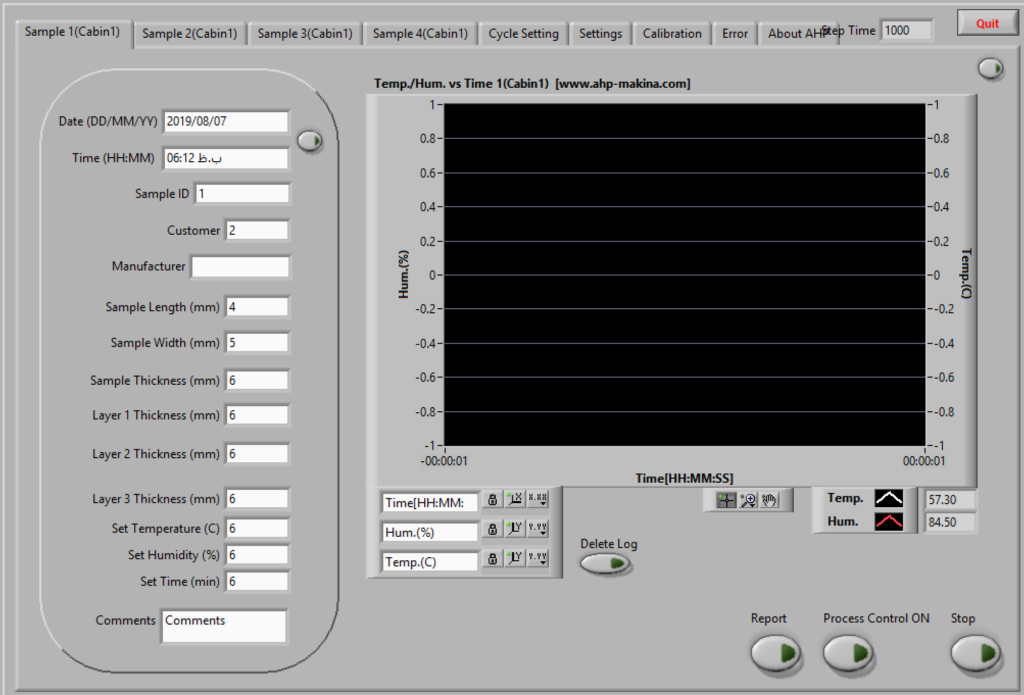Switch to the Cycle Setting tab
The image size is (1024, 695).
point(523,33)
